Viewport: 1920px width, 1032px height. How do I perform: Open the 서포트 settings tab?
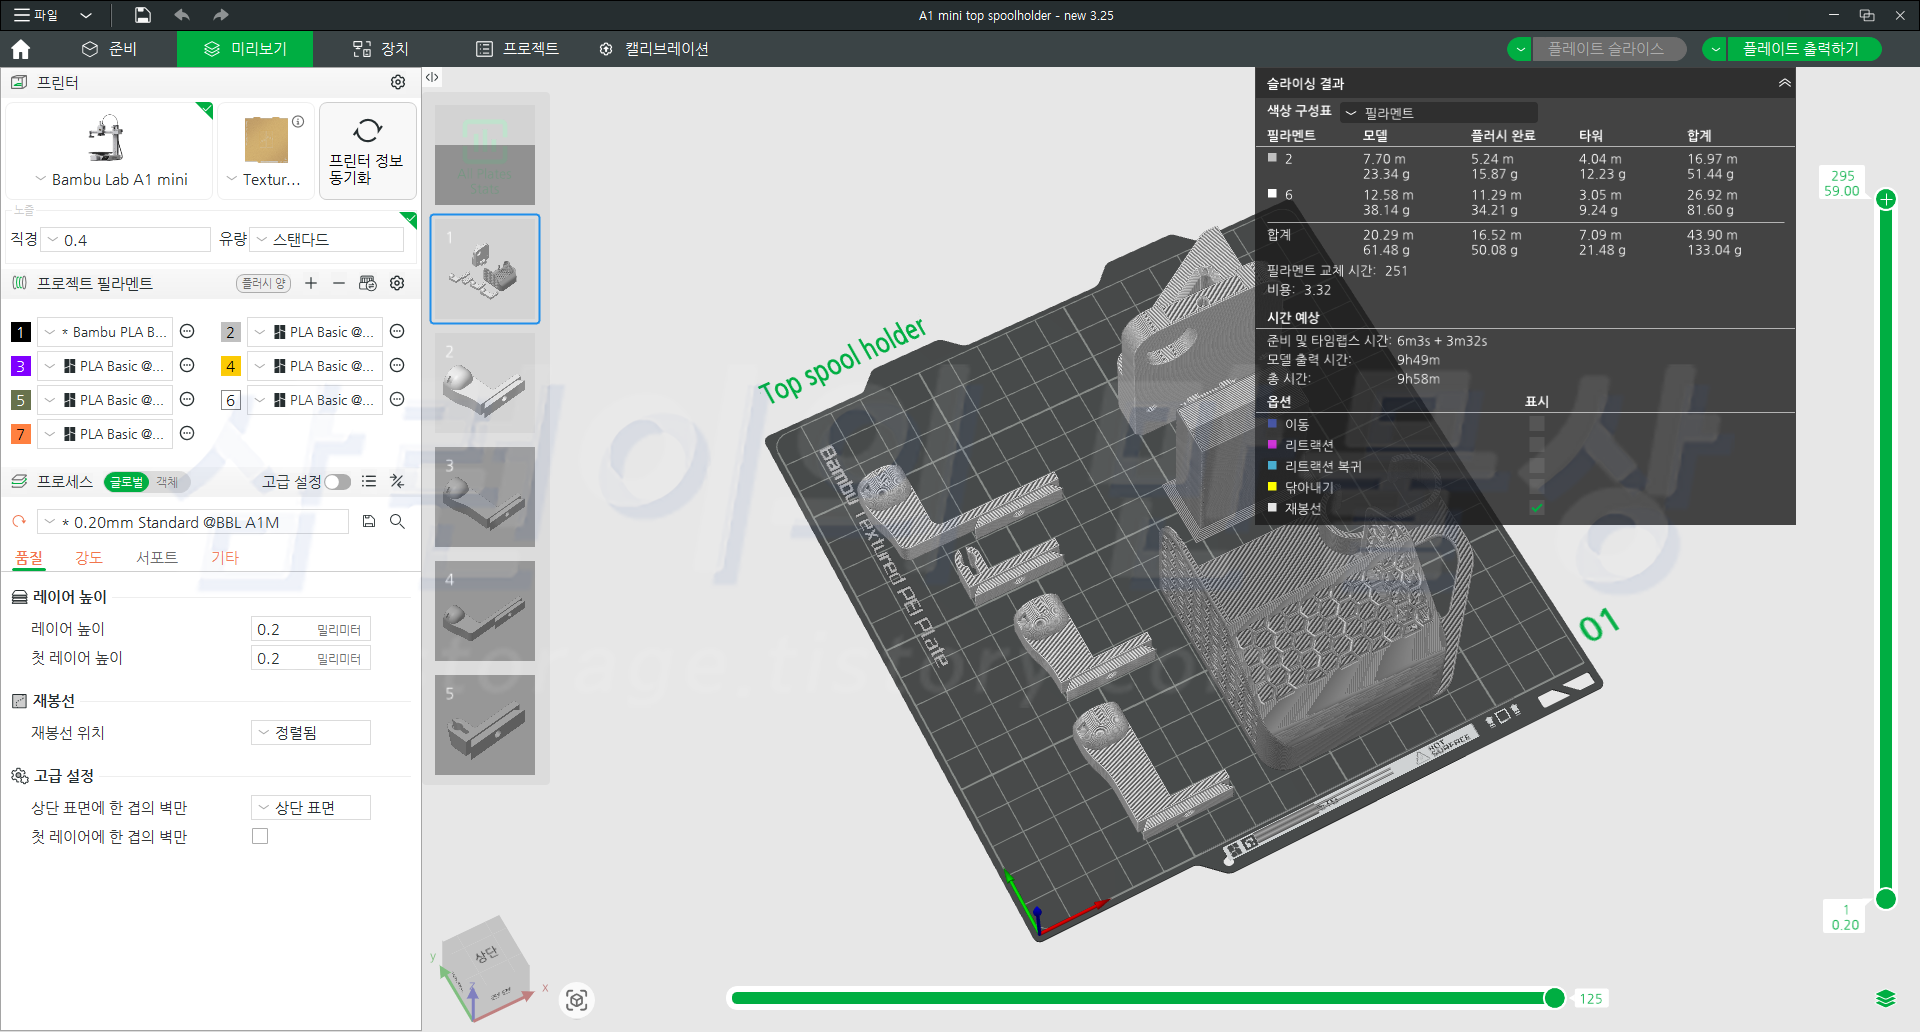click(157, 557)
